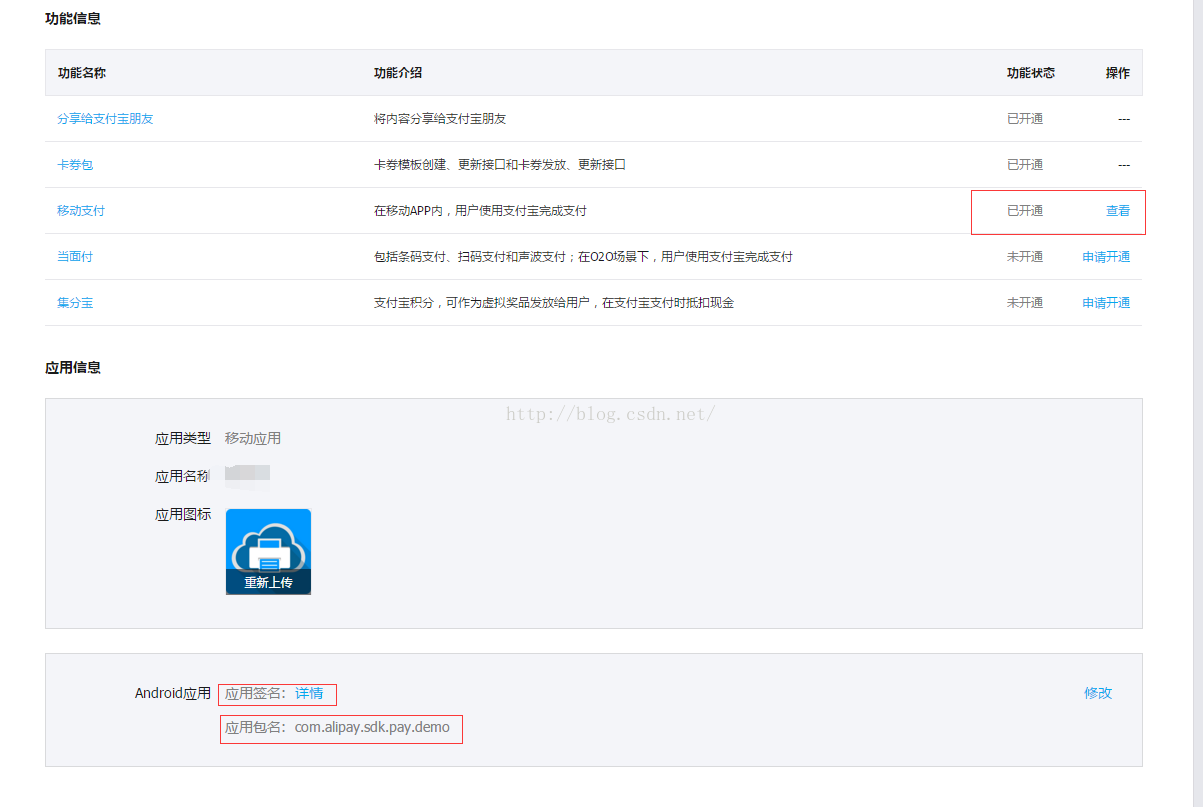Screen dimensions: 1203x807
Task: Click 未开通 status in 当面付 row
Action: pos(1025,256)
